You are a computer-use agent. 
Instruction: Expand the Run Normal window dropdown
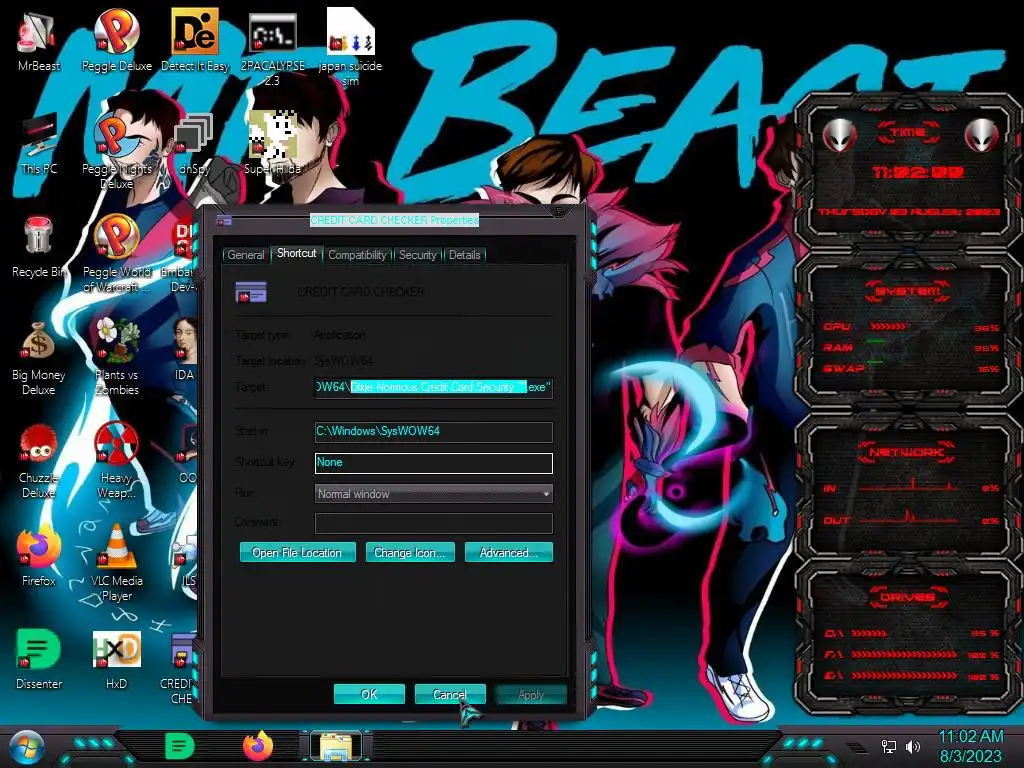click(434, 494)
